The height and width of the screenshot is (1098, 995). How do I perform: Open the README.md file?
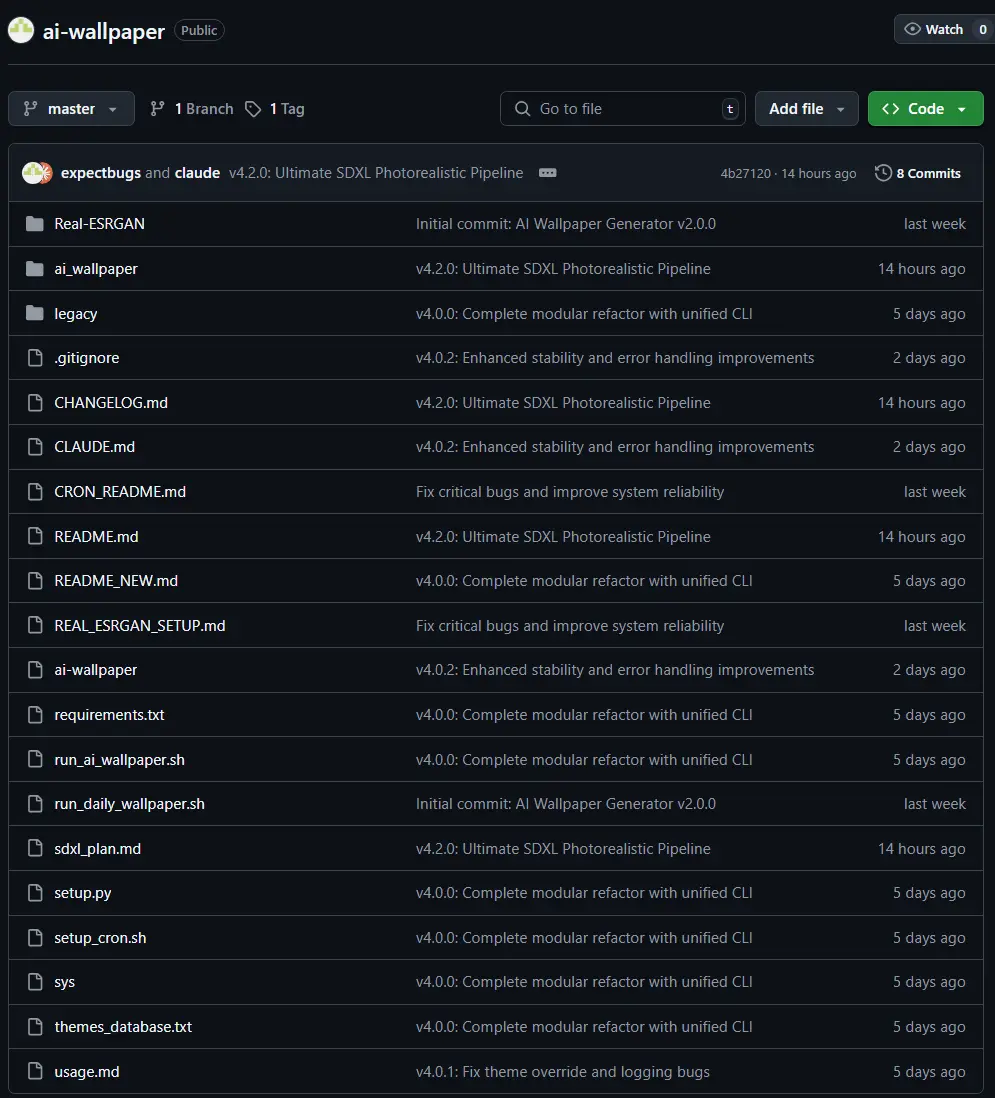pyautogui.click(x=96, y=537)
